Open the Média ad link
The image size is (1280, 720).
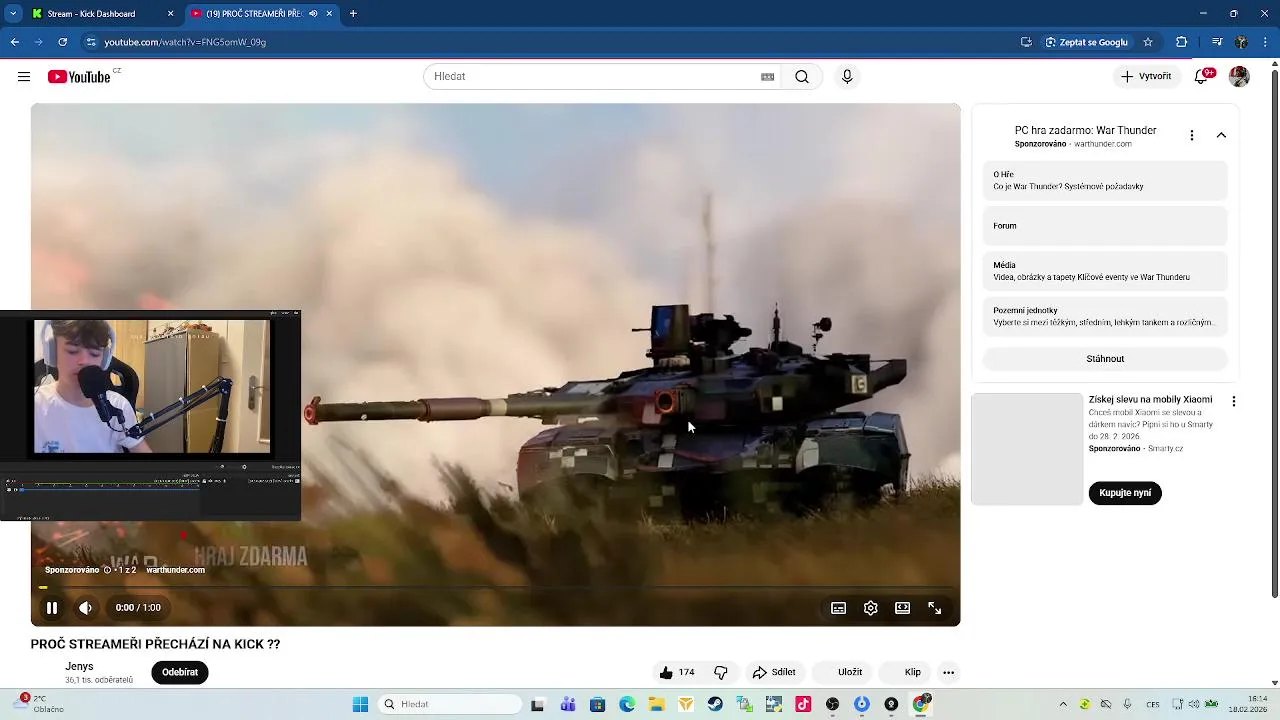[x=1105, y=271]
